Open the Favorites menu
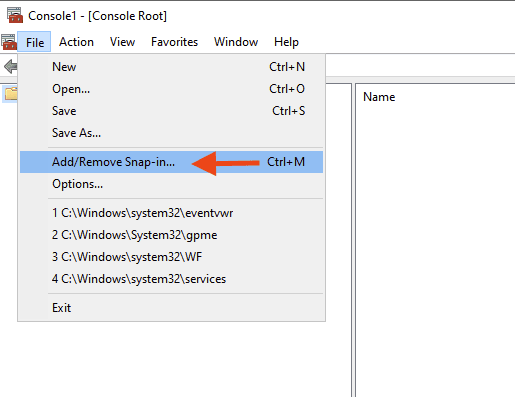The image size is (515, 397). click(174, 42)
